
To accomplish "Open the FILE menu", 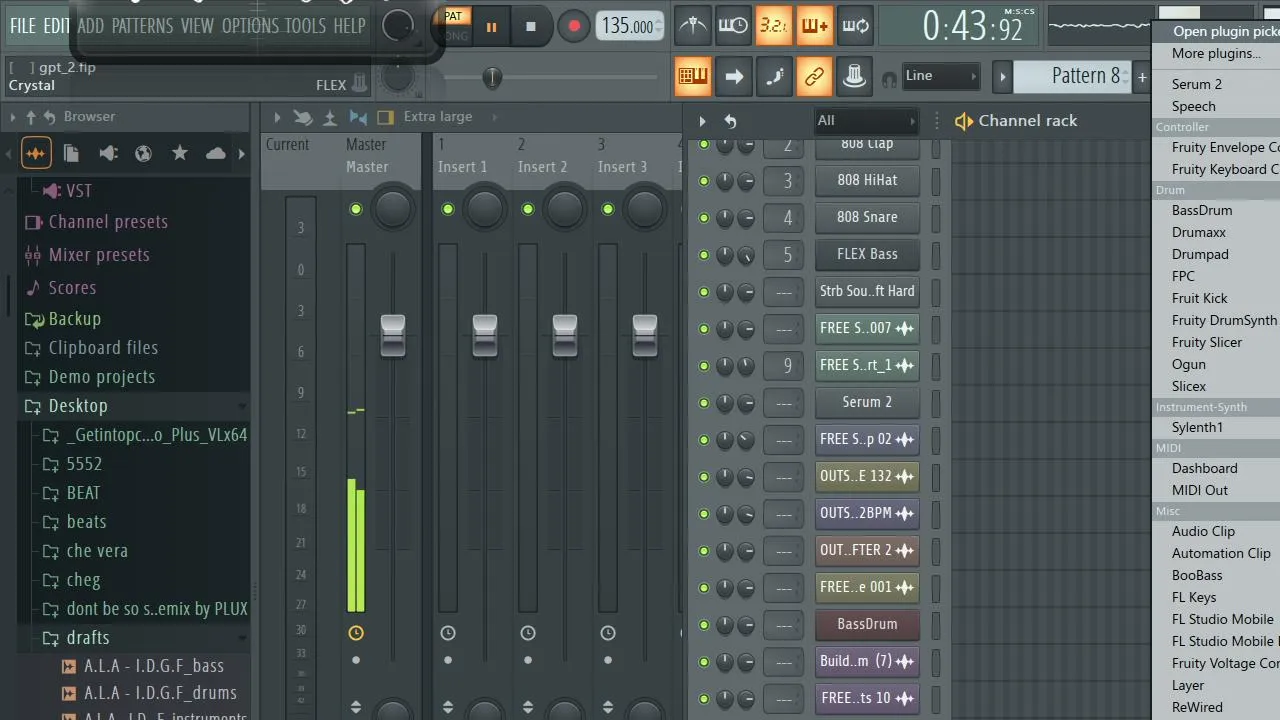I will (x=22, y=26).
